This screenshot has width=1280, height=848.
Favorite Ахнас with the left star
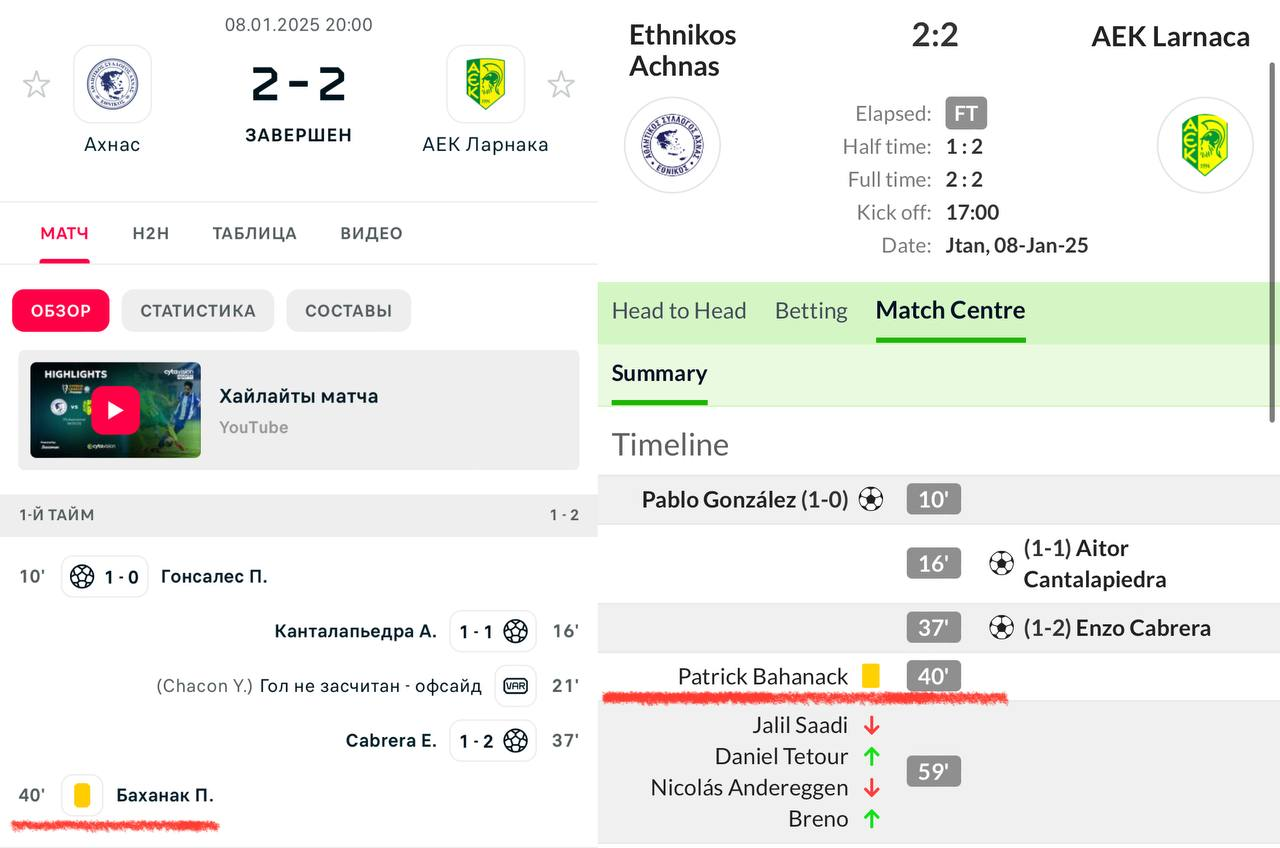tap(37, 85)
